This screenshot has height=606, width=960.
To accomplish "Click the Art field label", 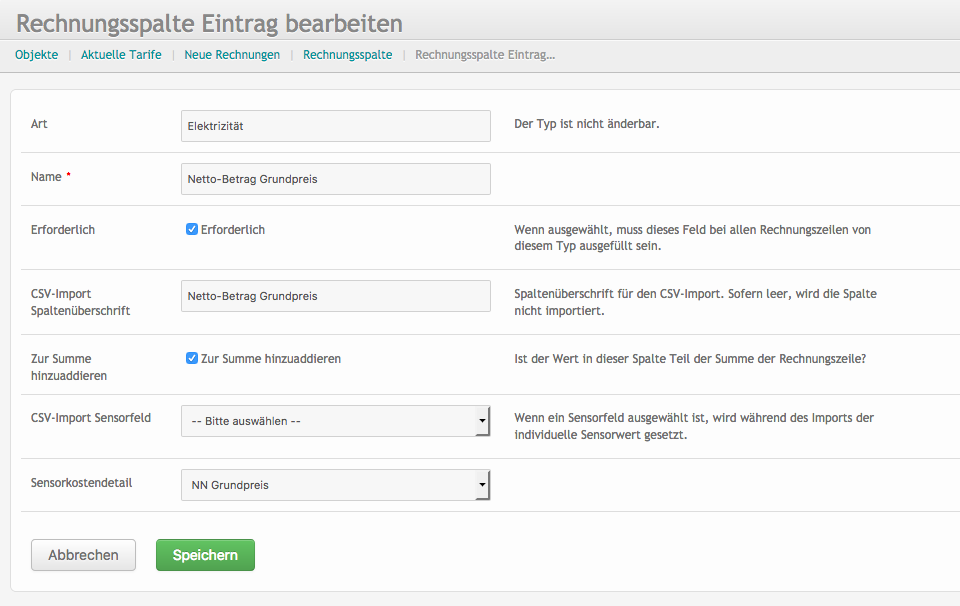I will [x=39, y=124].
